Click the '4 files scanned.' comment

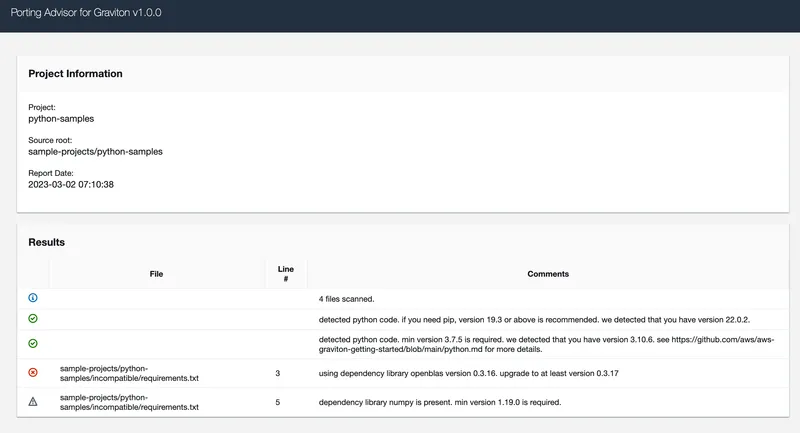click(346, 299)
